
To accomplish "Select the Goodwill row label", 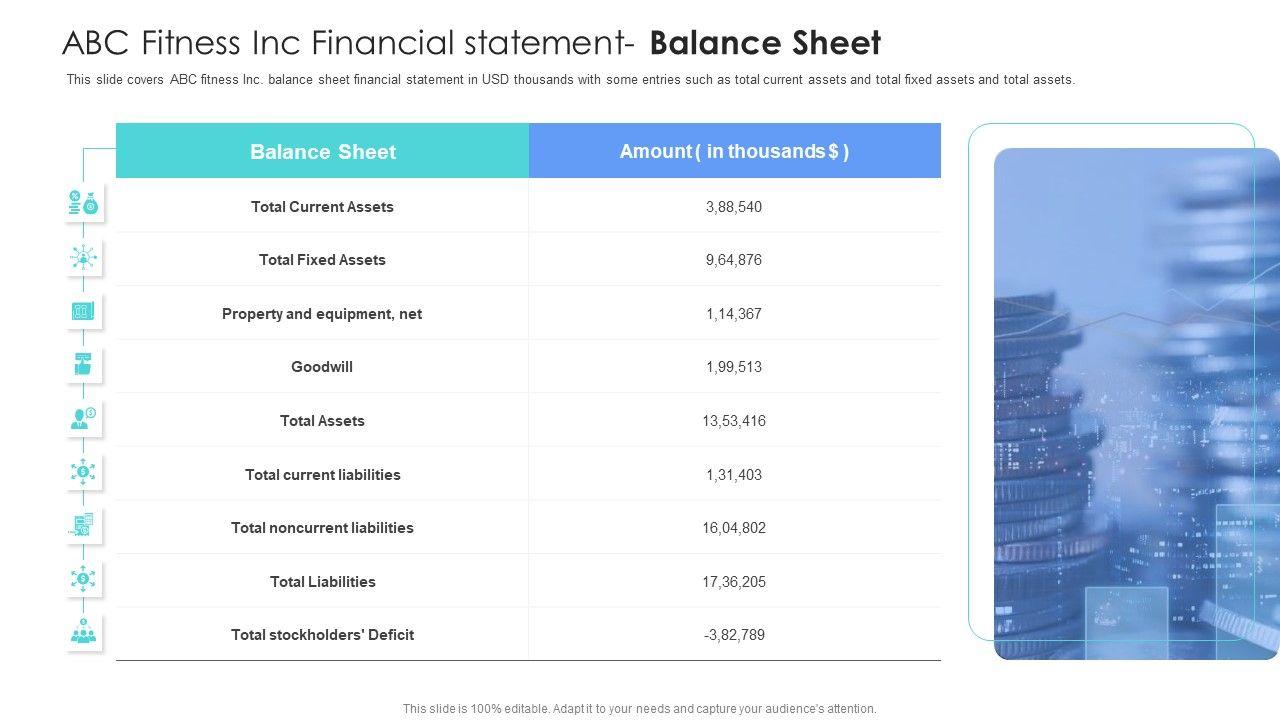I will click(322, 367).
